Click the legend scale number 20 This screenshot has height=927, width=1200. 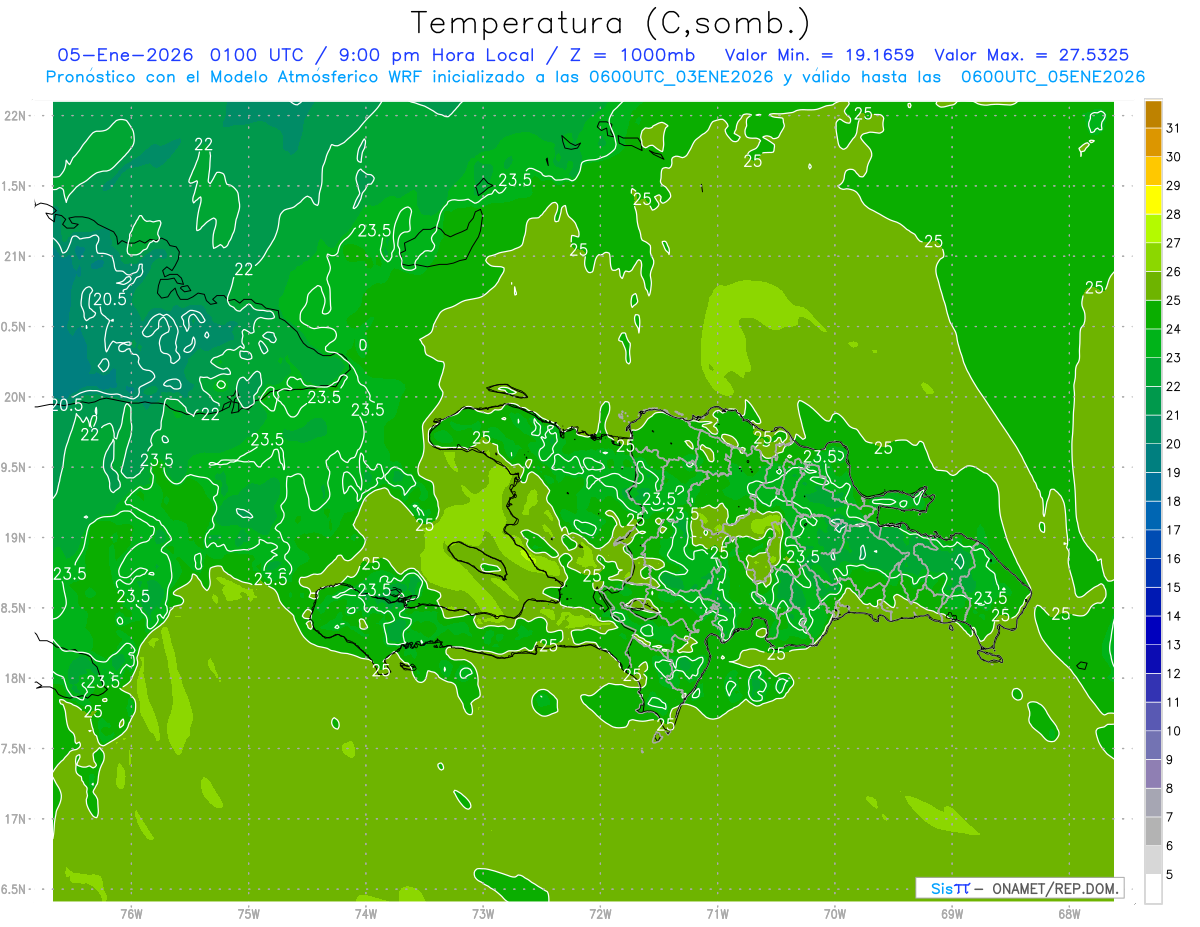[x=1173, y=444]
